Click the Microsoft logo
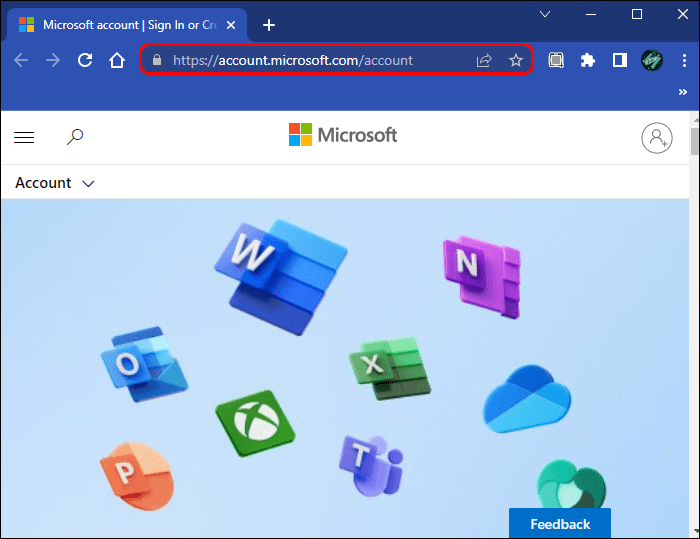The width and height of the screenshot is (700, 539). point(343,135)
